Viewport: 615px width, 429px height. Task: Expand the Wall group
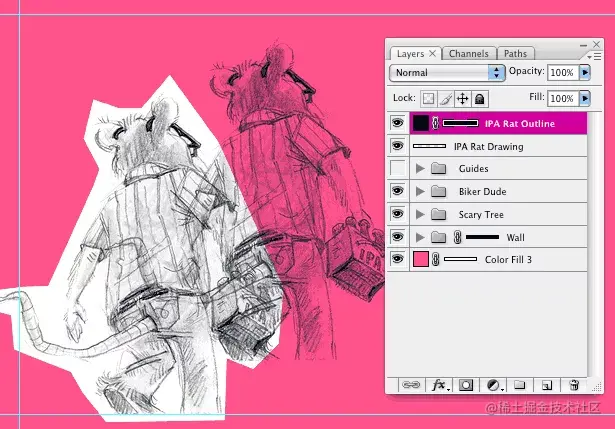pyautogui.click(x=420, y=237)
